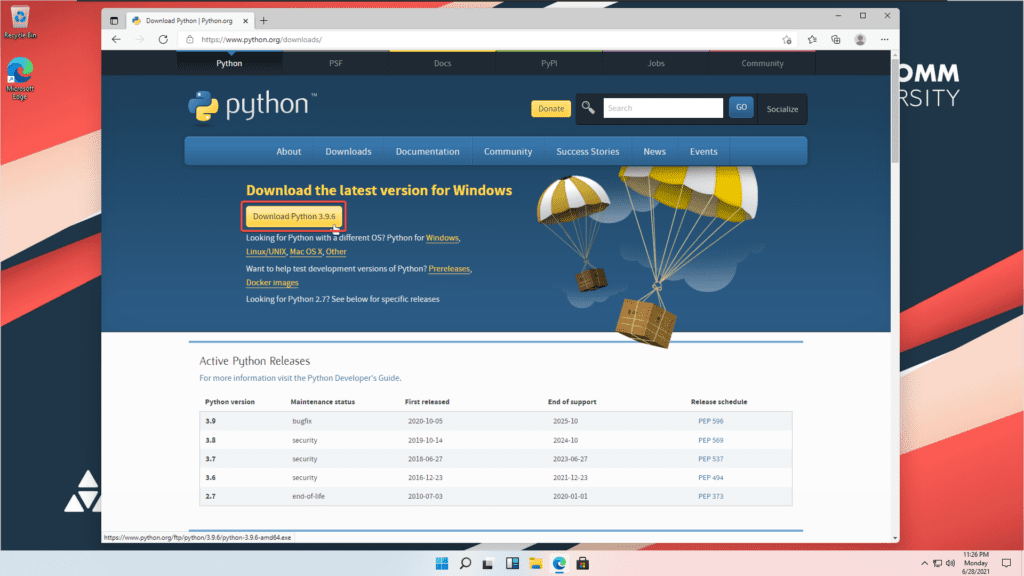
Task: Open Task View on taskbar
Action: (x=488, y=564)
